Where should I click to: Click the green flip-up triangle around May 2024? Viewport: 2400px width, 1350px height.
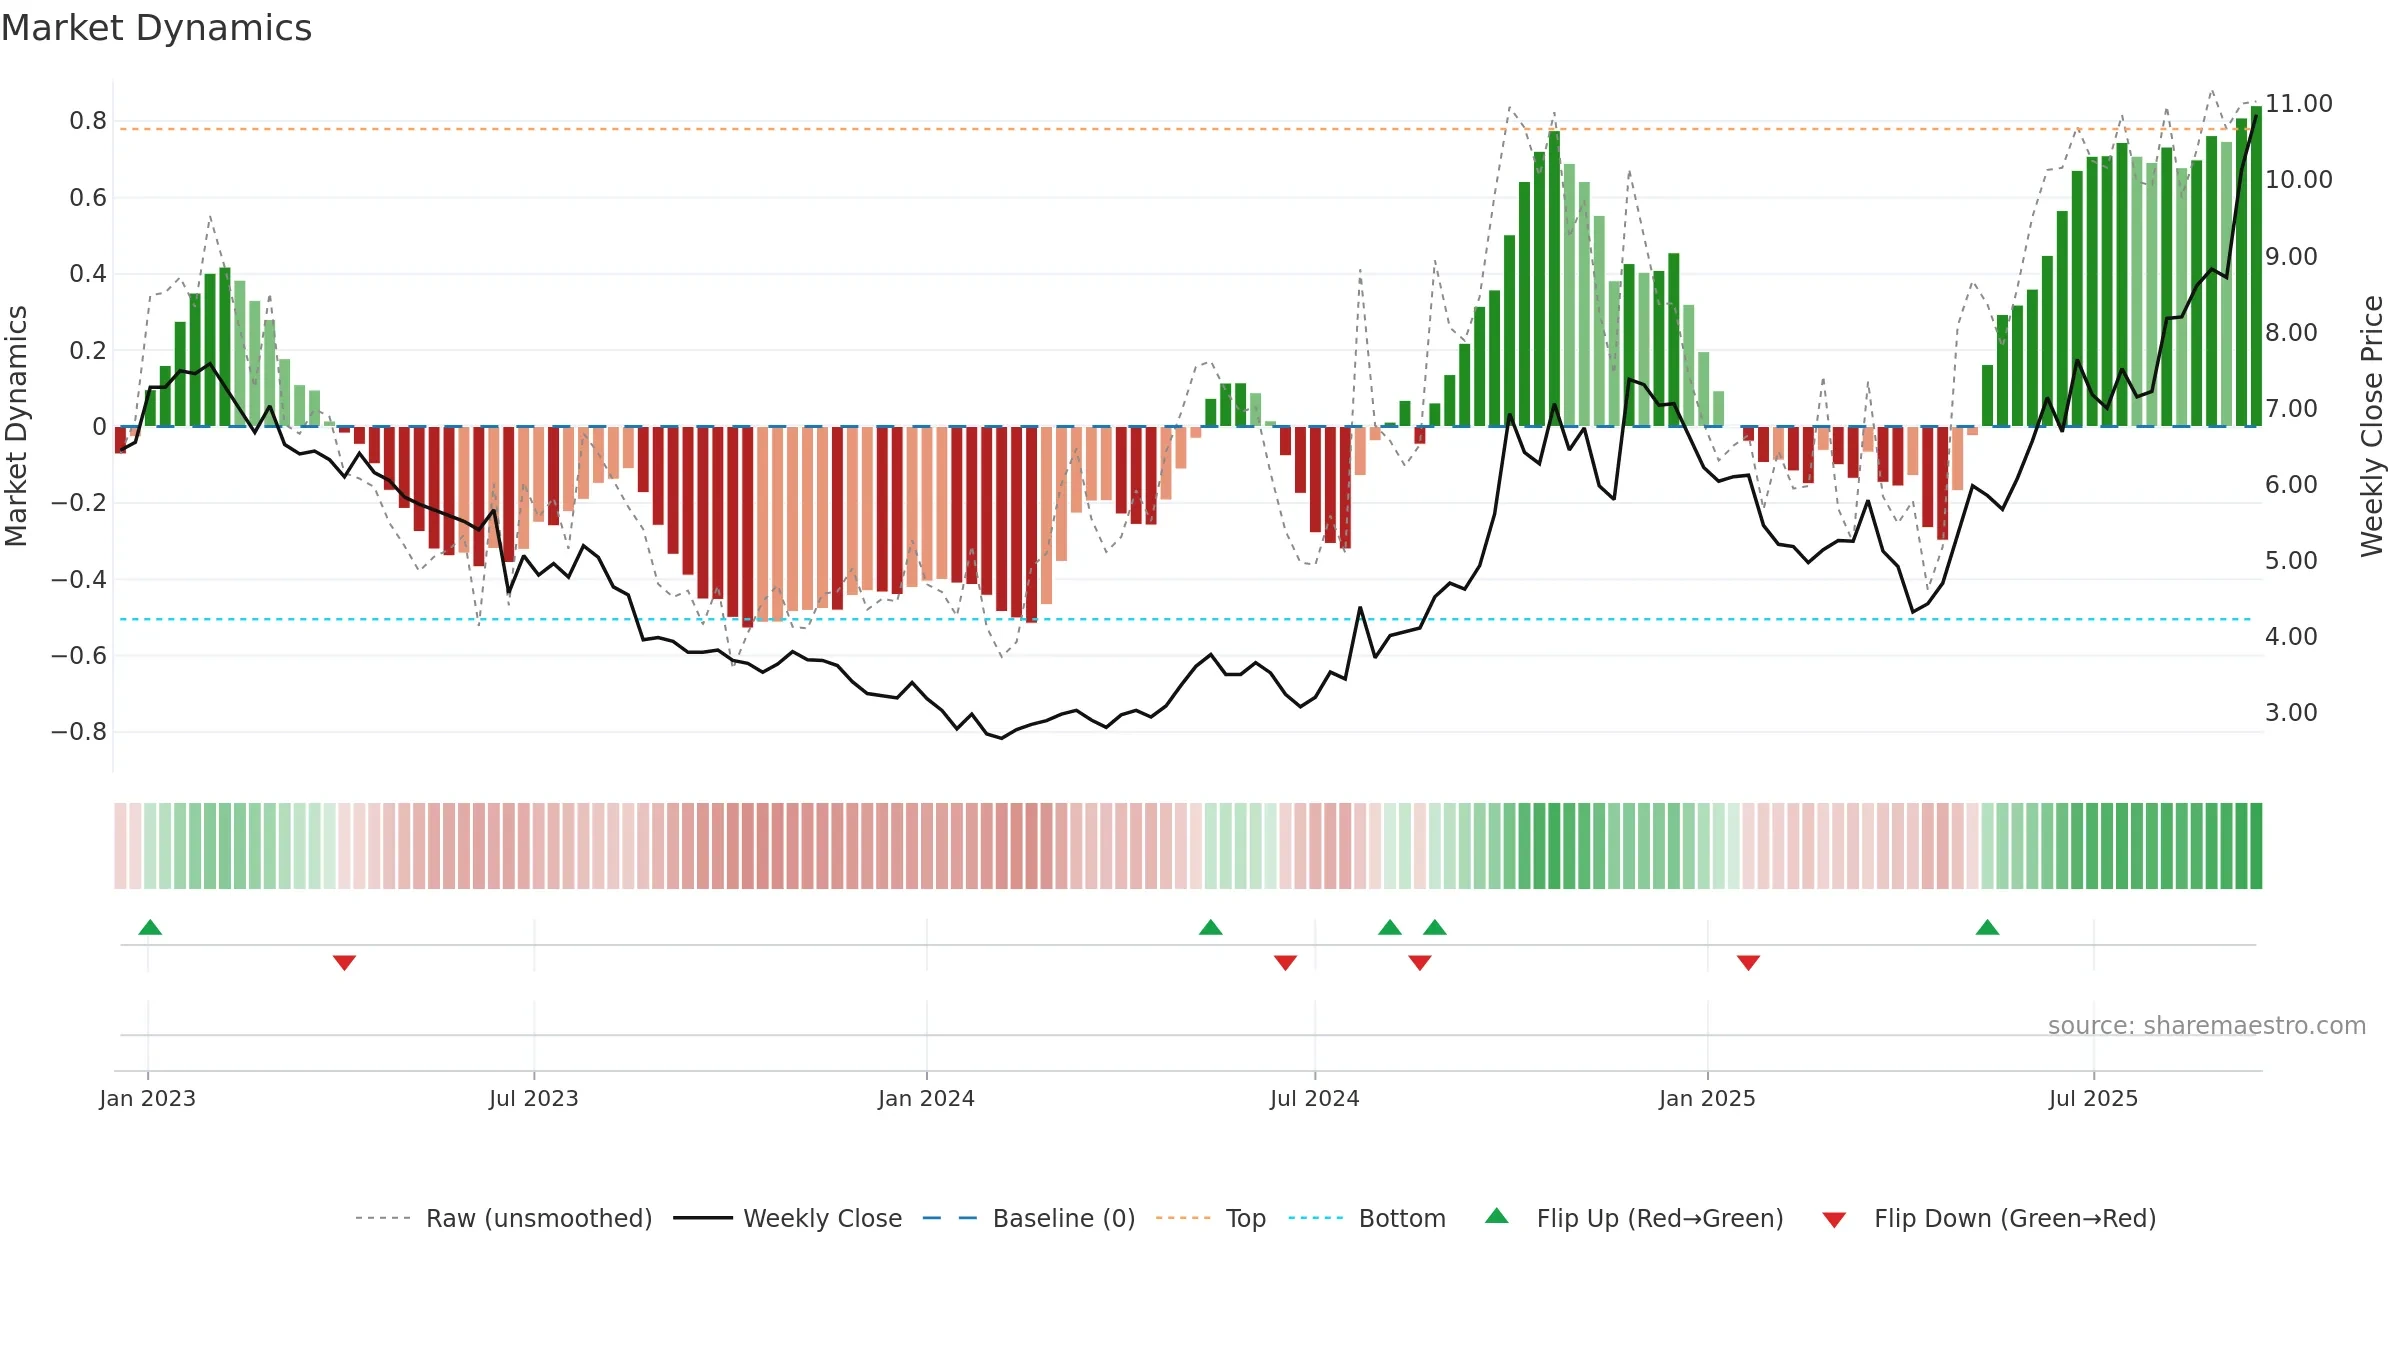tap(1211, 927)
